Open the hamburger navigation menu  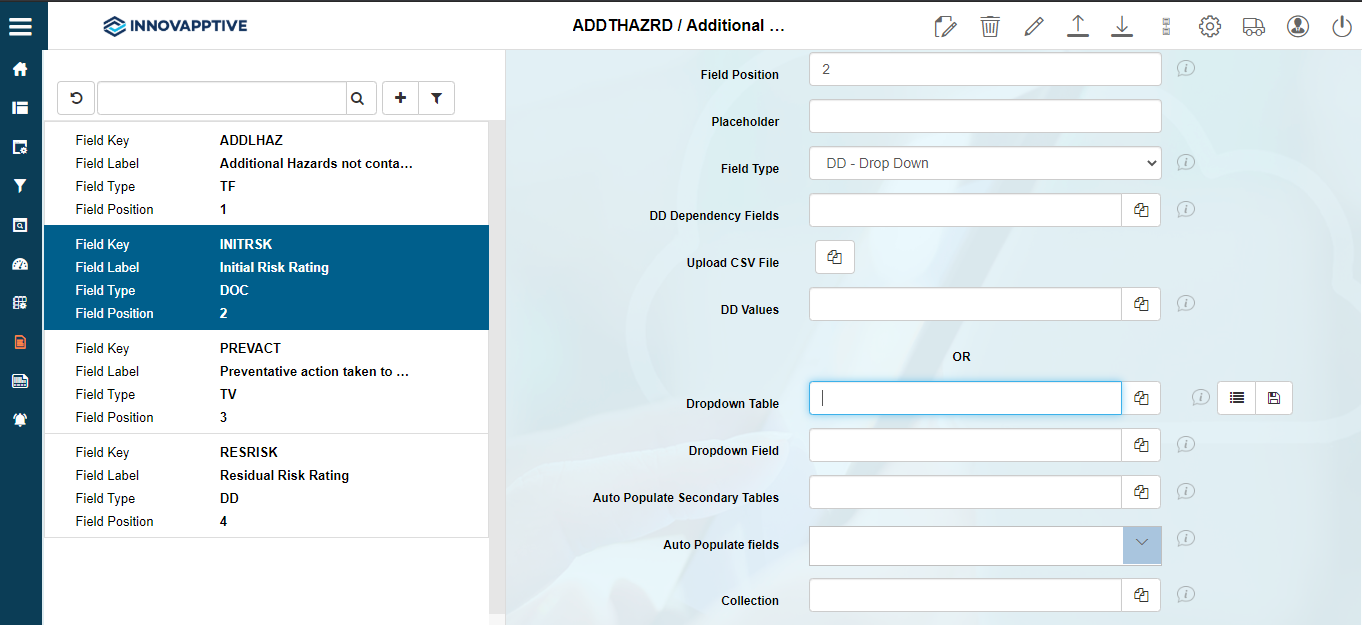point(20,26)
